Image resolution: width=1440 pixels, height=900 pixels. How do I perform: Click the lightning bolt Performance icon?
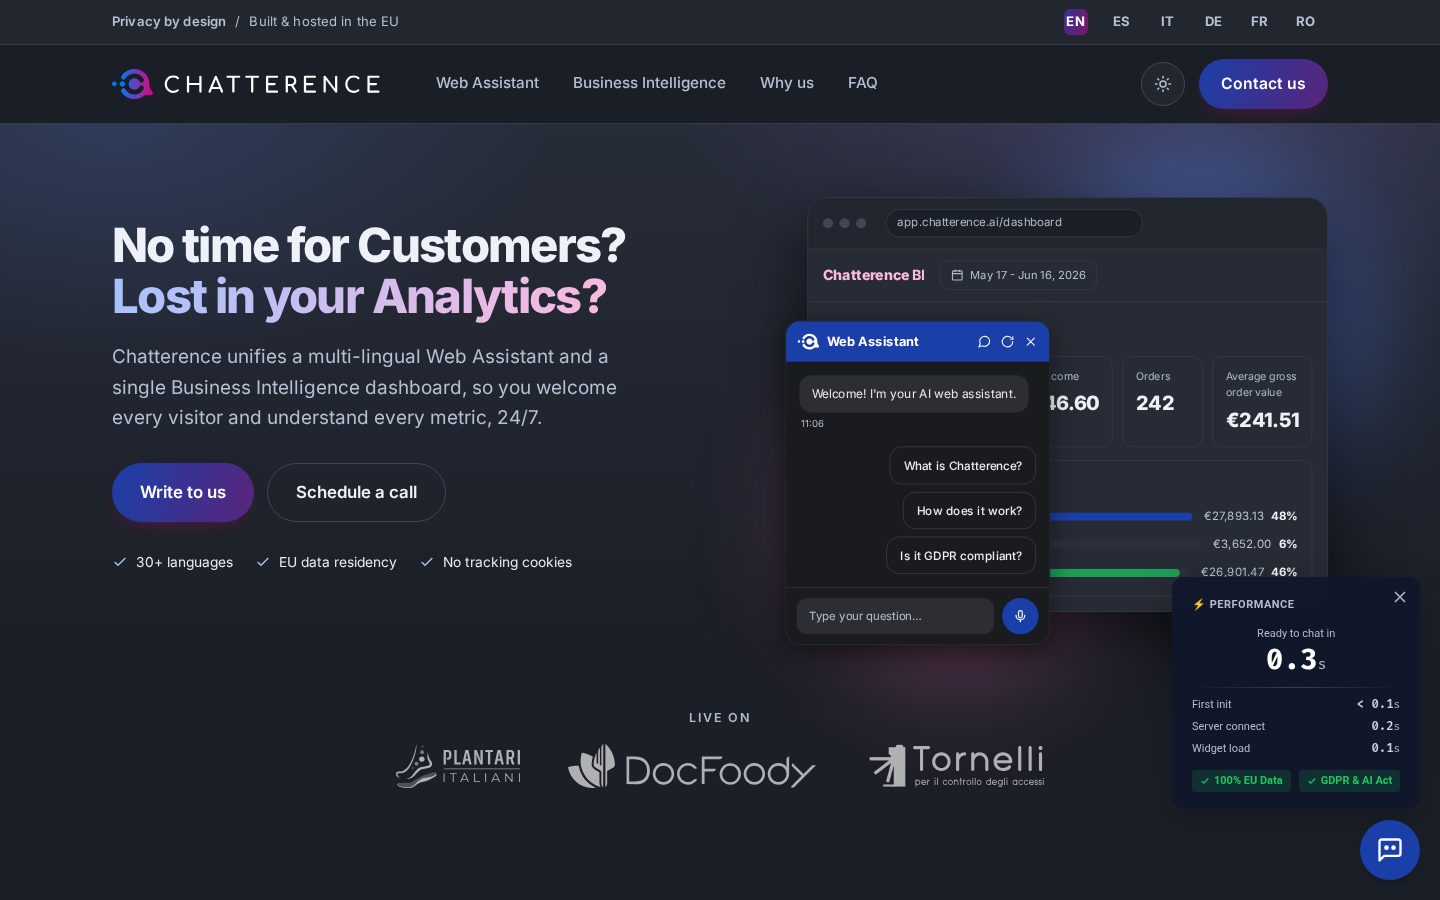[x=1199, y=604]
